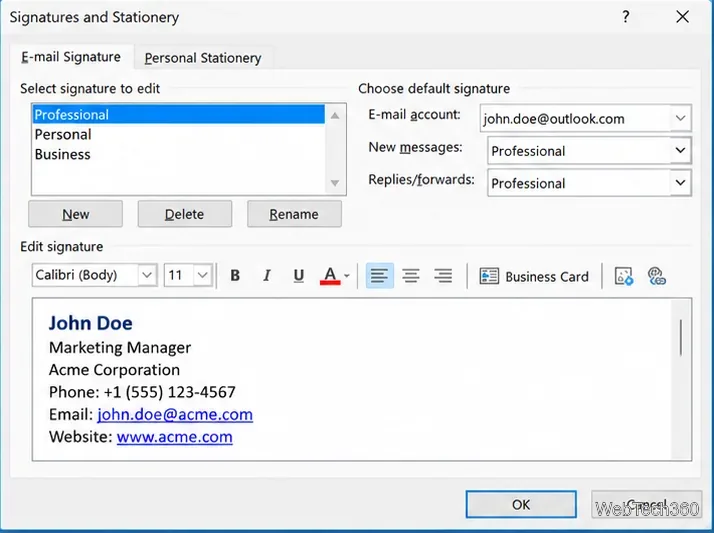Apply underline formatting to signature

point(299,275)
